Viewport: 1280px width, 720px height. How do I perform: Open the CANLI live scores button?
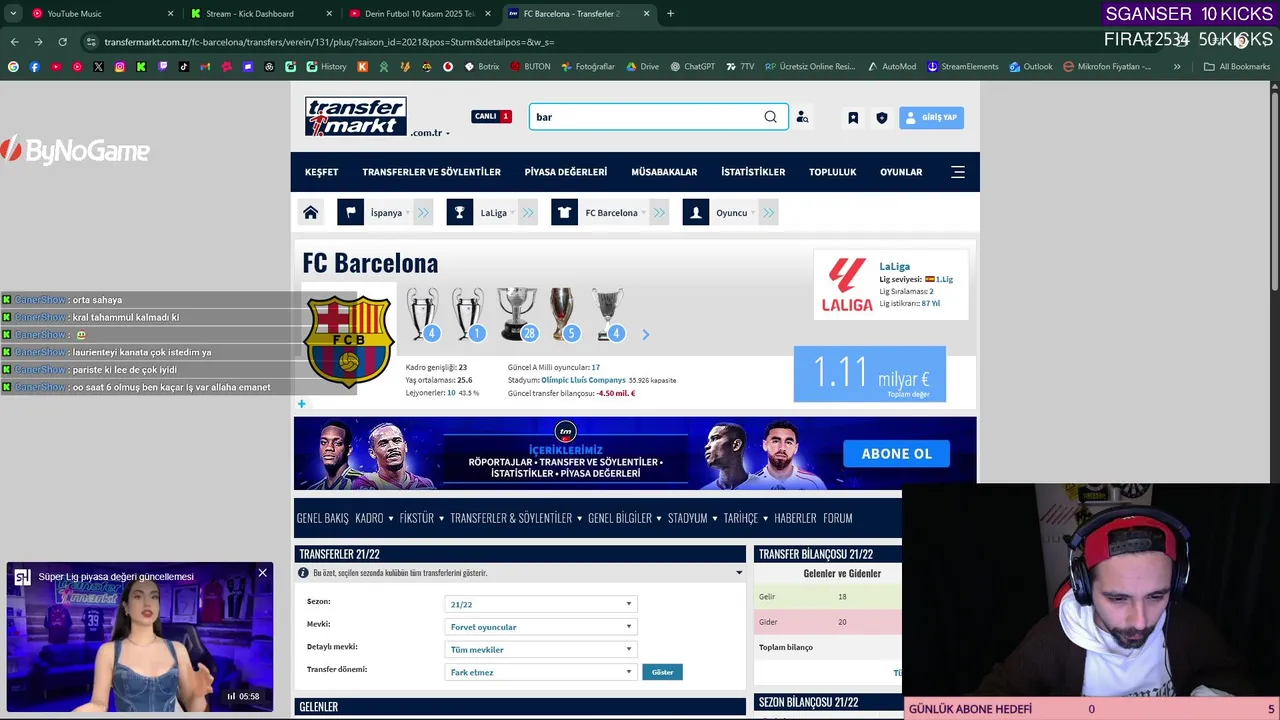(x=491, y=116)
